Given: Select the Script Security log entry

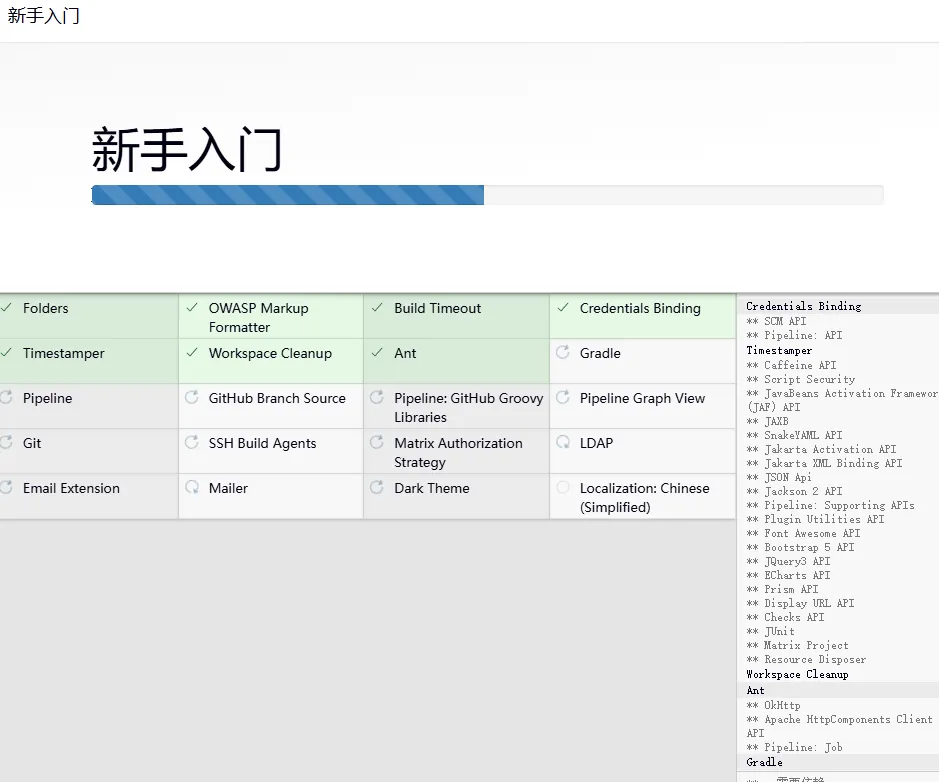Looking at the screenshot, I should tap(801, 379).
